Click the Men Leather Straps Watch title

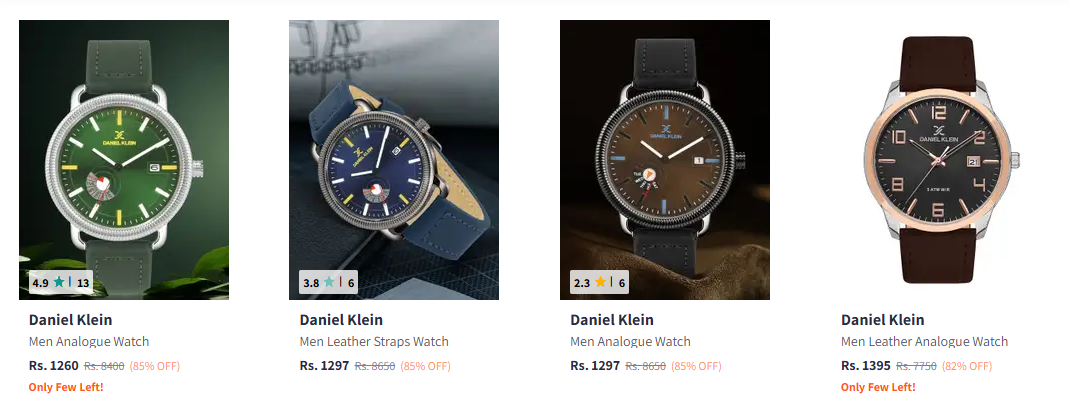point(374,342)
